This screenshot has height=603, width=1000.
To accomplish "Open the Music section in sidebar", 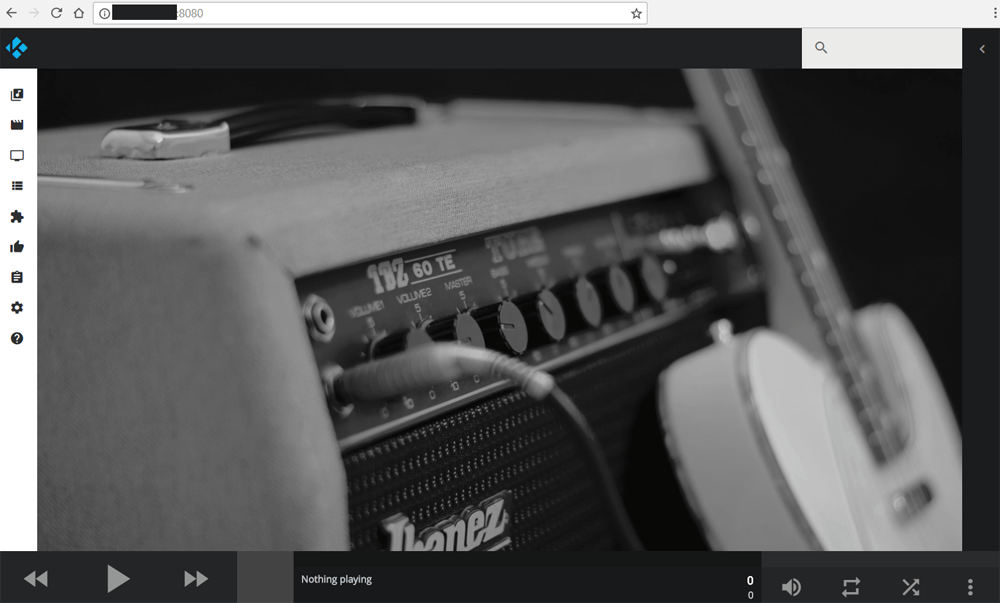I will coord(17,95).
